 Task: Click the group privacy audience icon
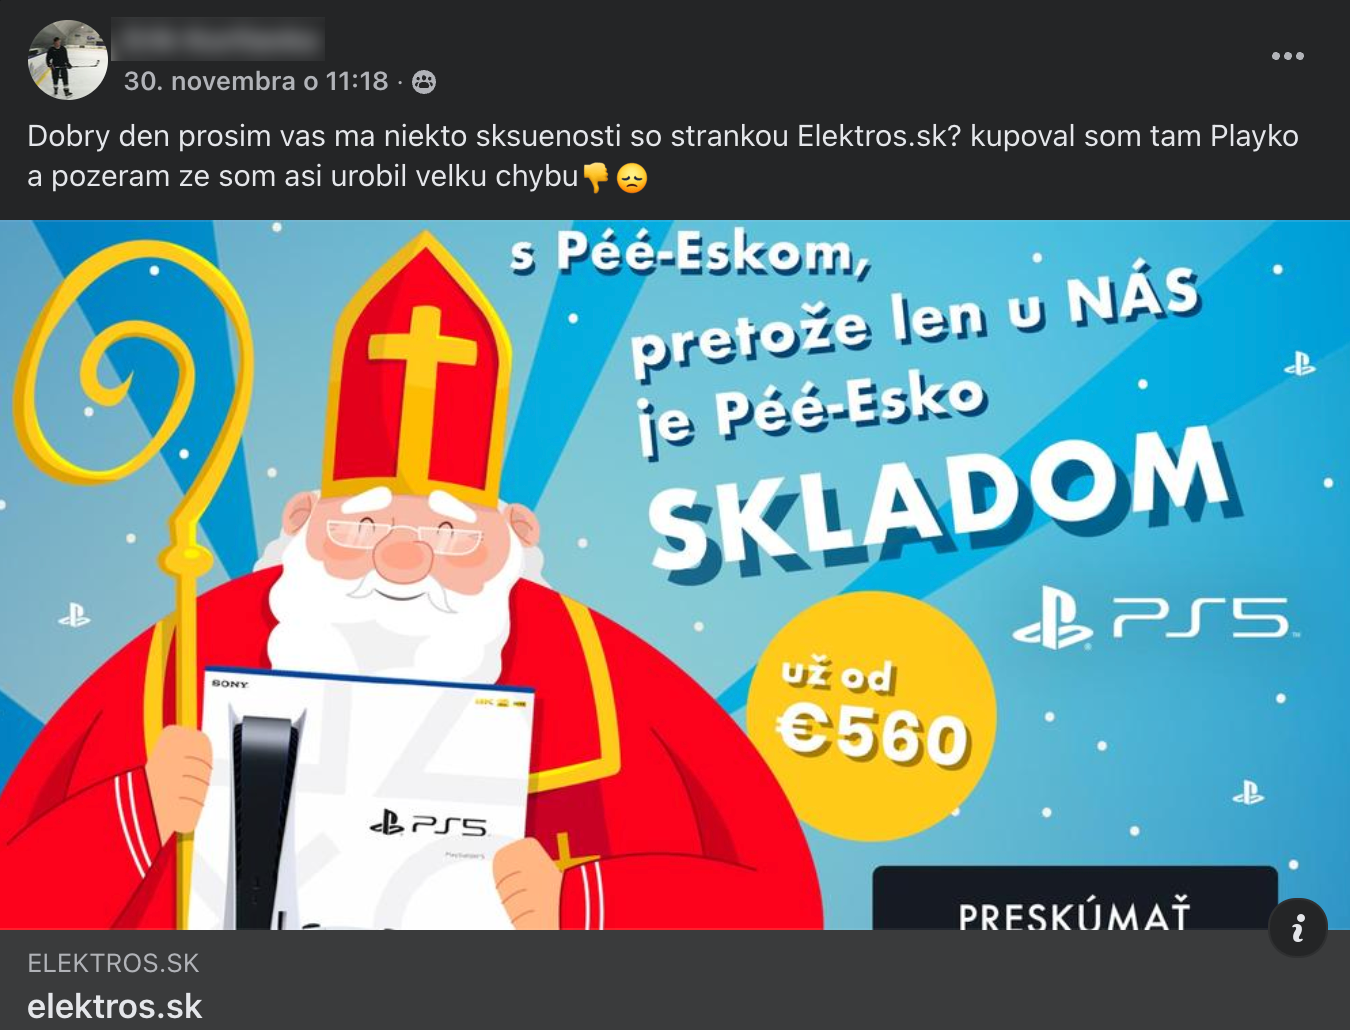pyautogui.click(x=424, y=82)
